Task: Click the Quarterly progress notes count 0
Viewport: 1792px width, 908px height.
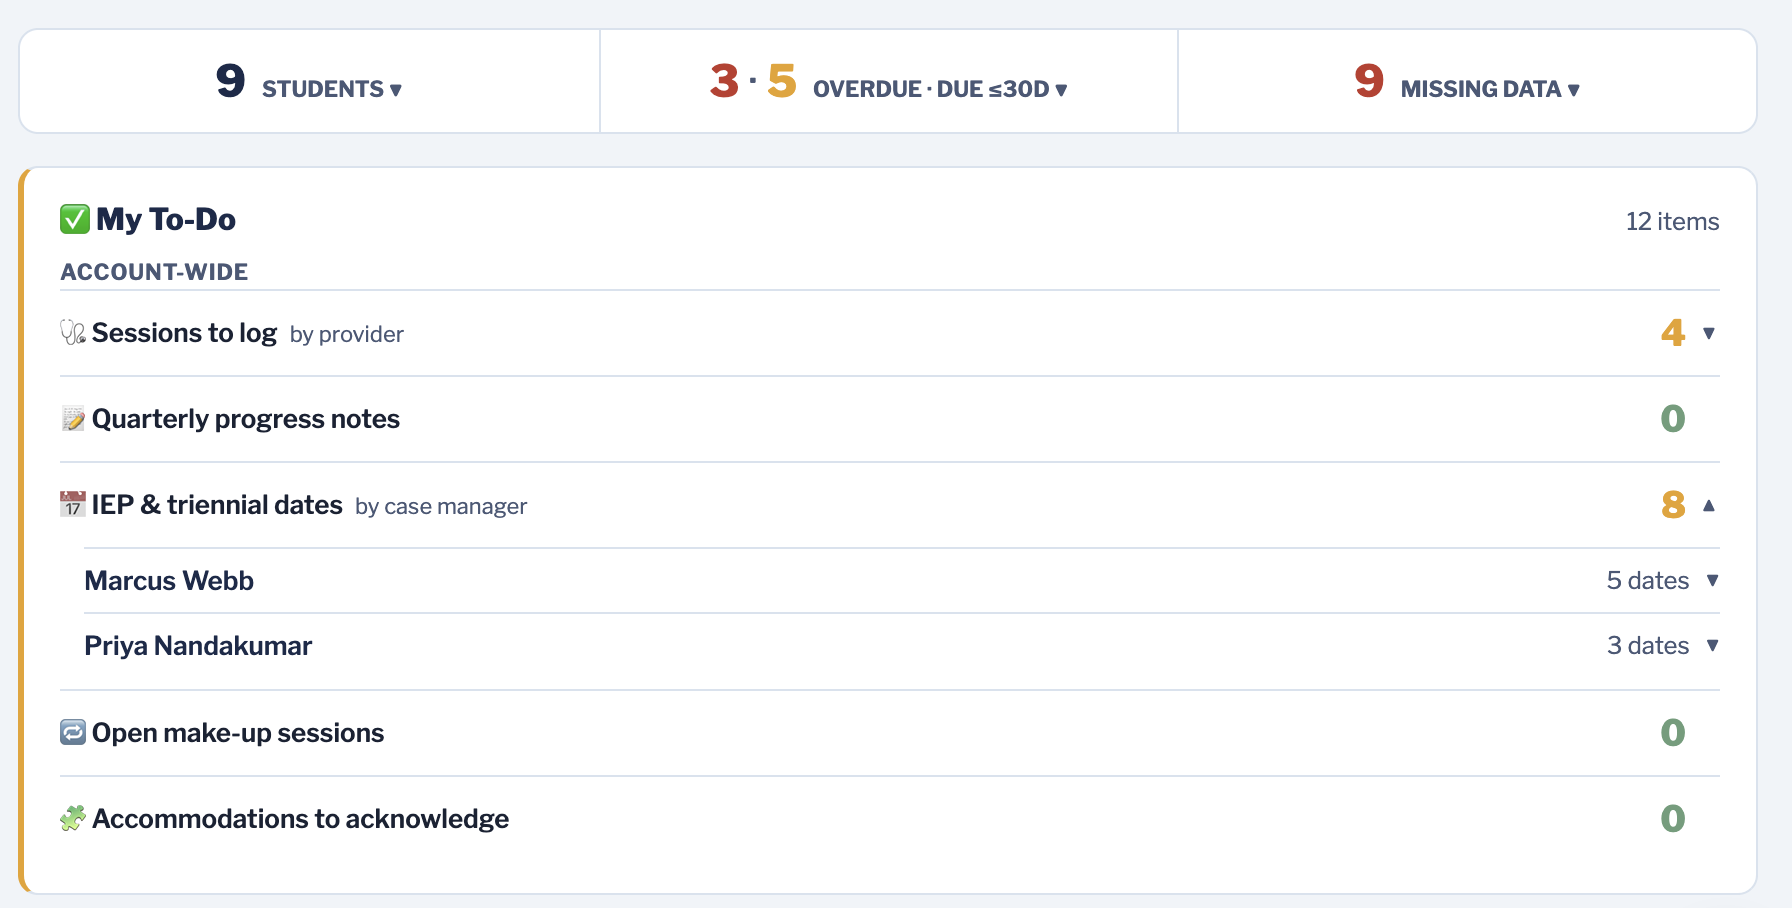Action: tap(1673, 419)
